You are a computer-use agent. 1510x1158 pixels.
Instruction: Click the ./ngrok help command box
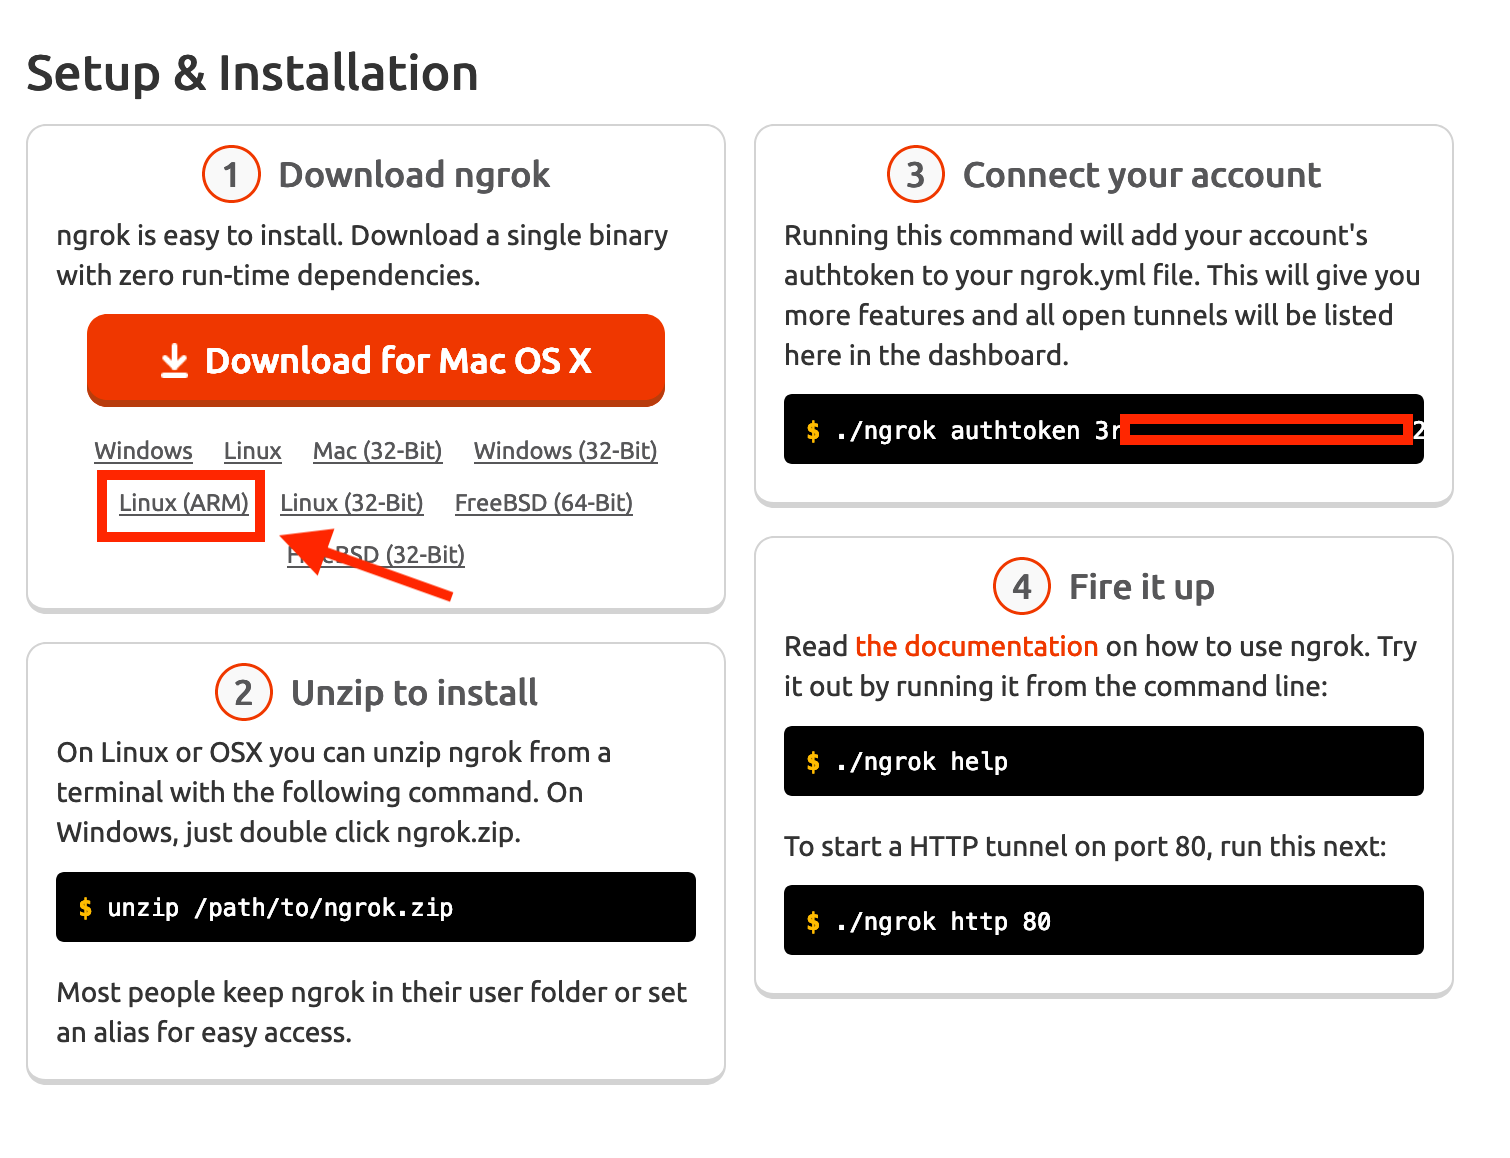1103,761
